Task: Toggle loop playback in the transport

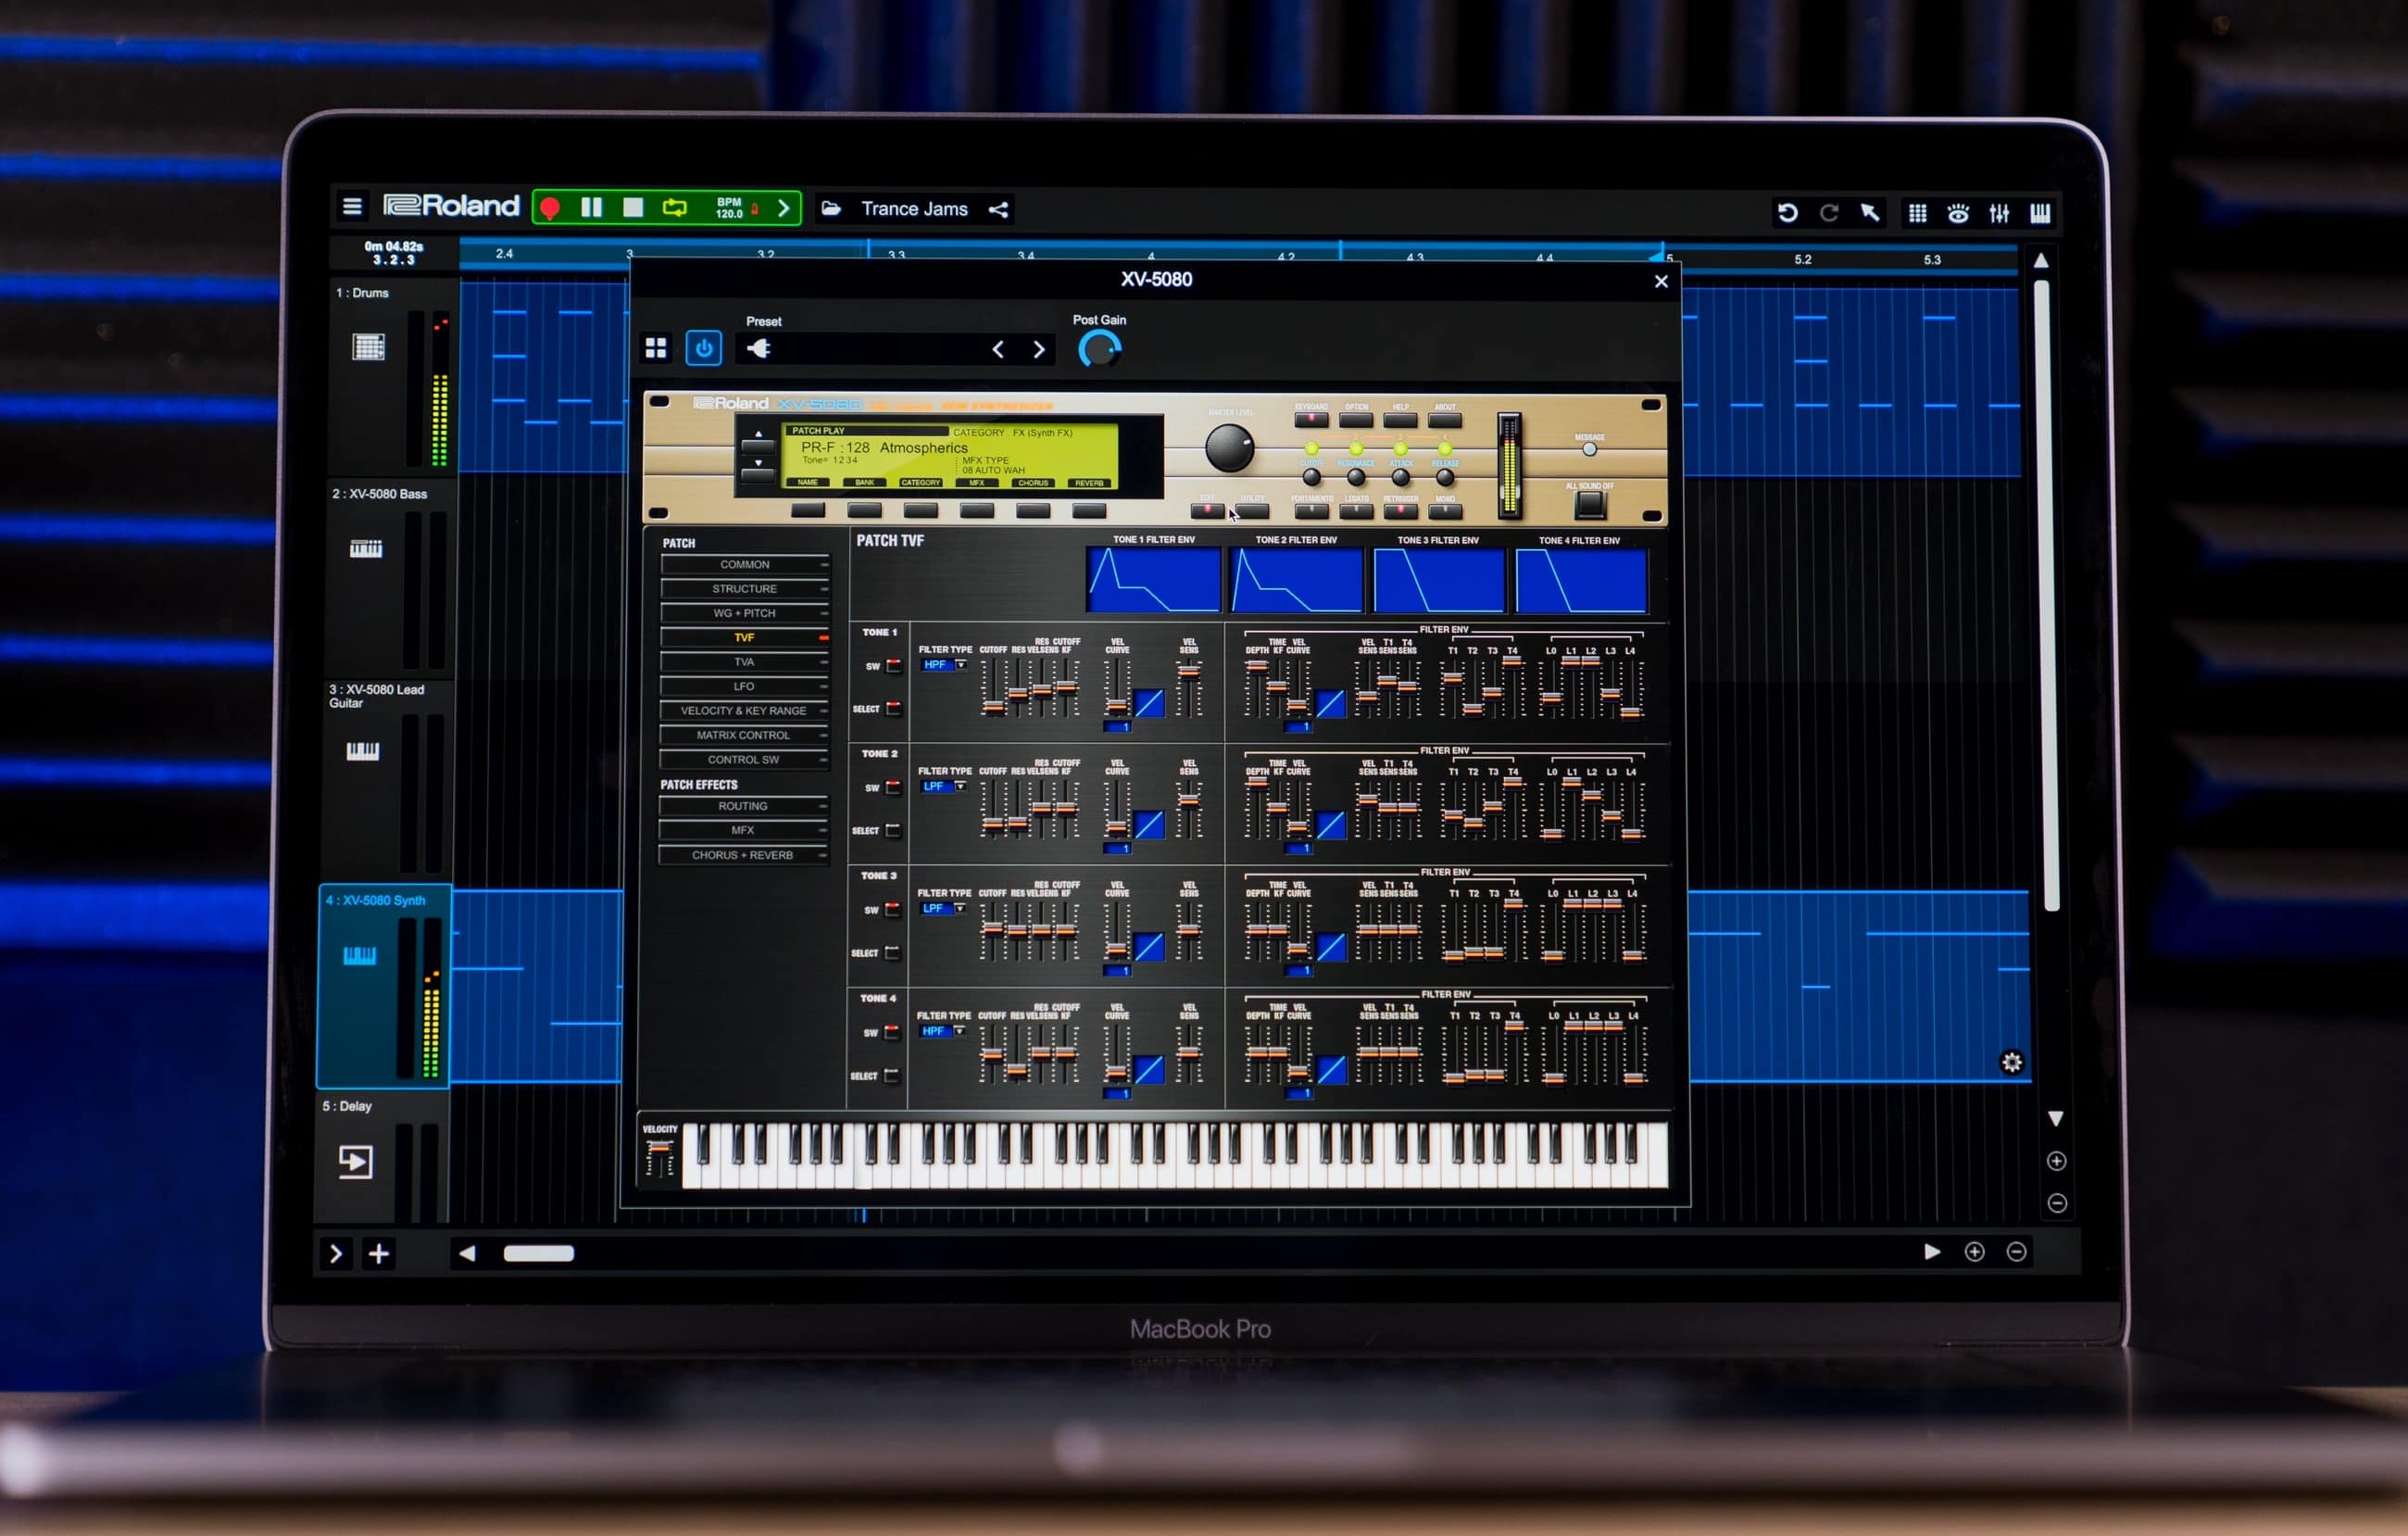Action: (675, 207)
